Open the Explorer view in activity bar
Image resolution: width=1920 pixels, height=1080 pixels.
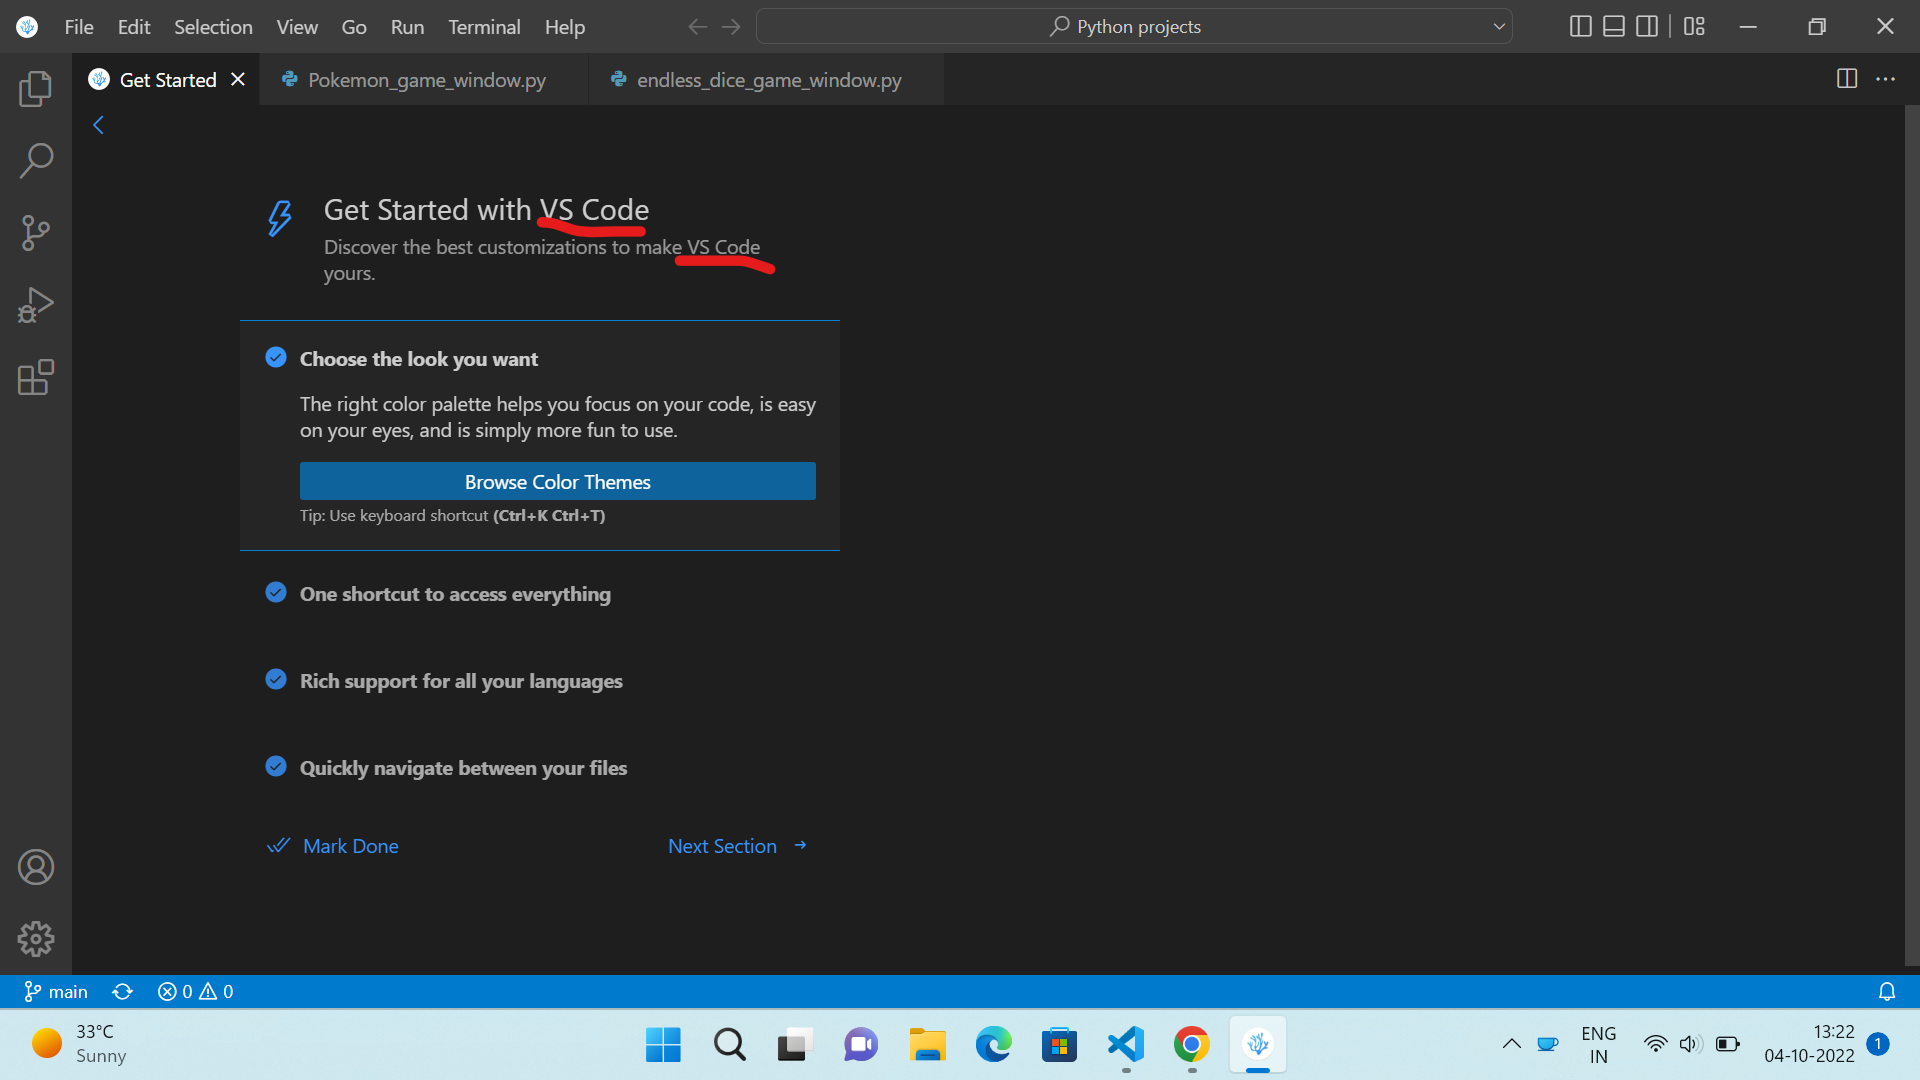coord(36,89)
